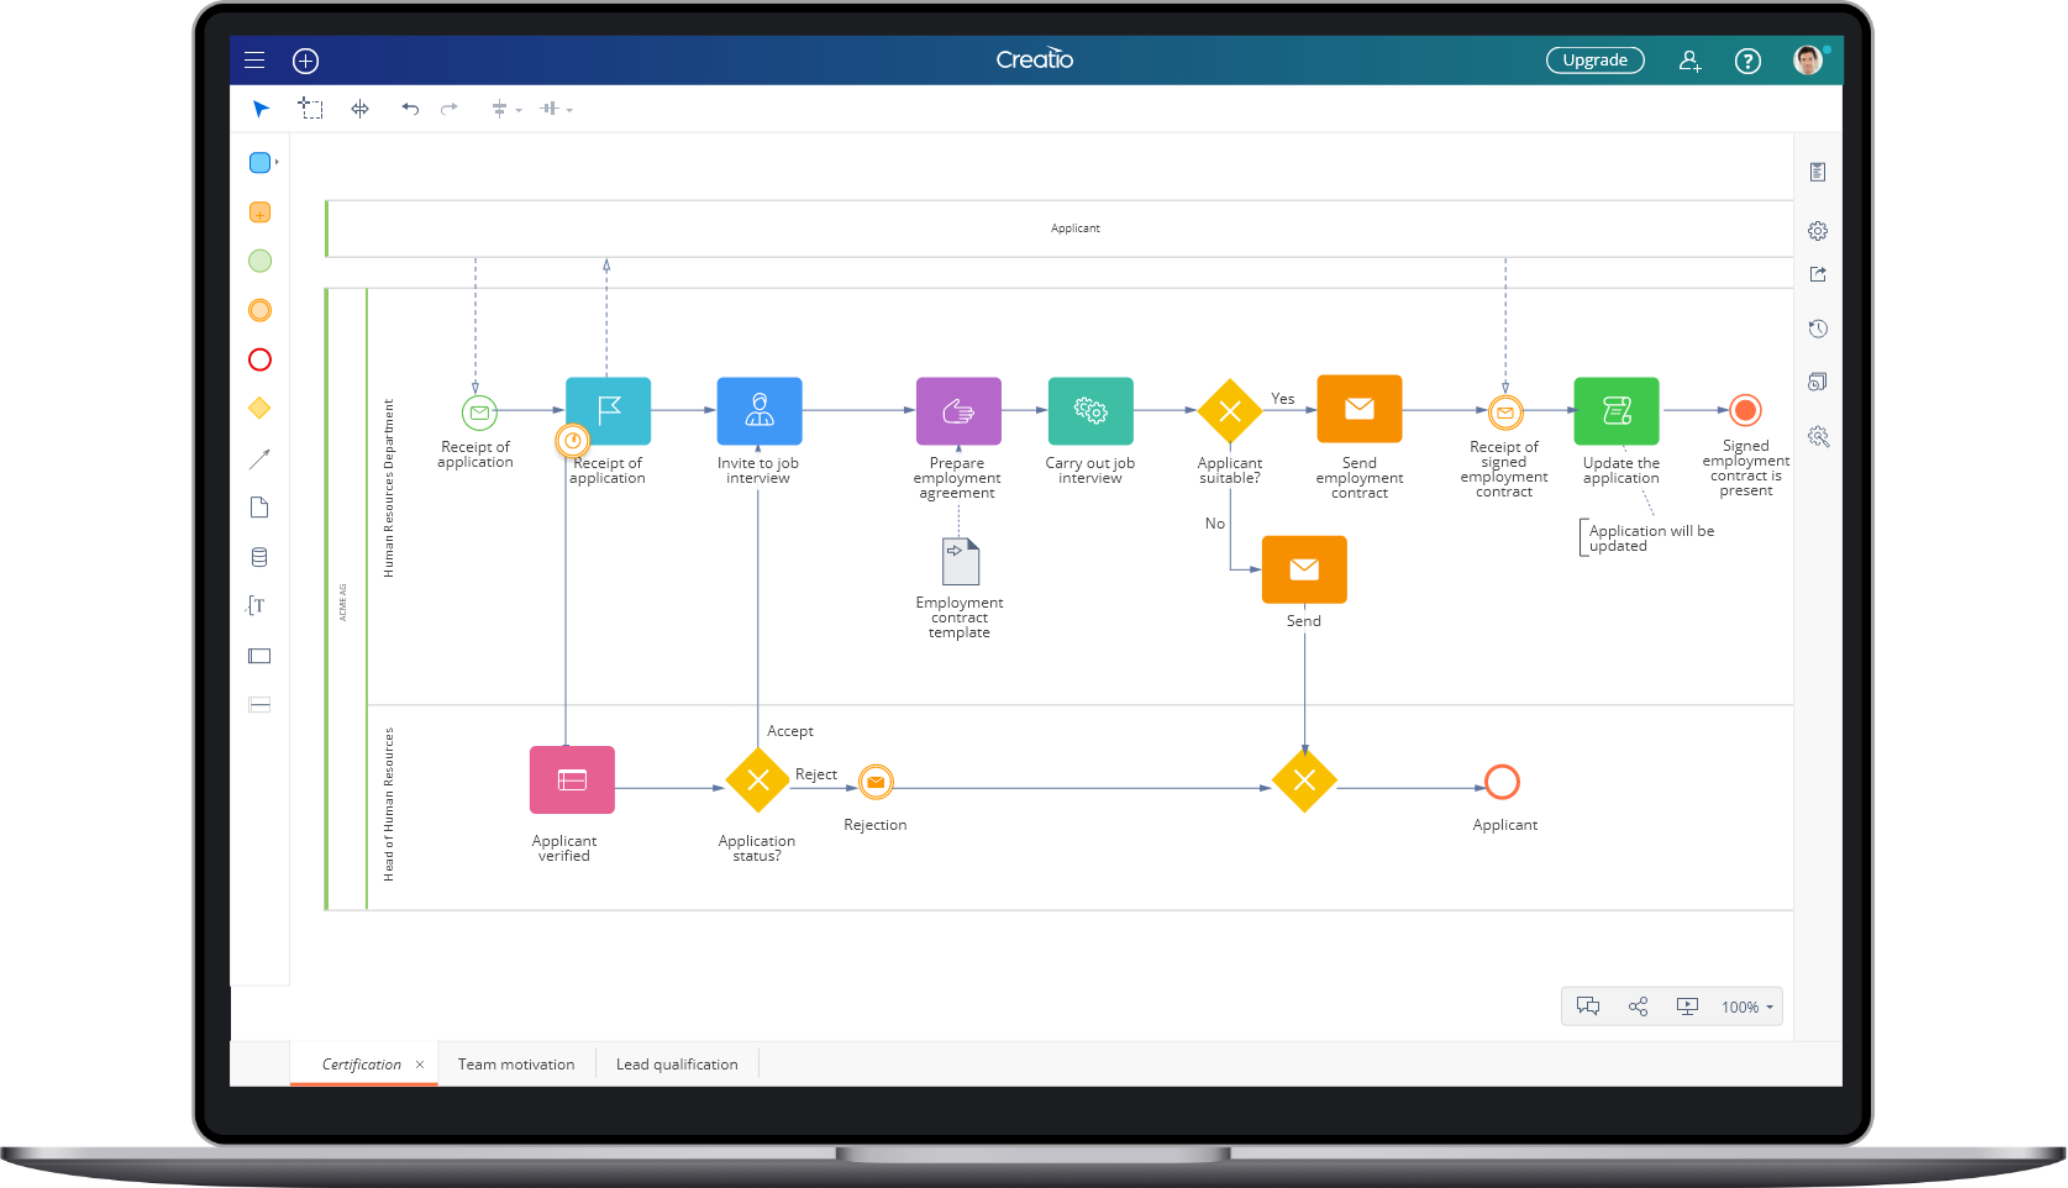Image resolution: width=2068 pixels, height=1188 pixels.
Task: Click the cursor/select tool icon
Action: [x=261, y=108]
